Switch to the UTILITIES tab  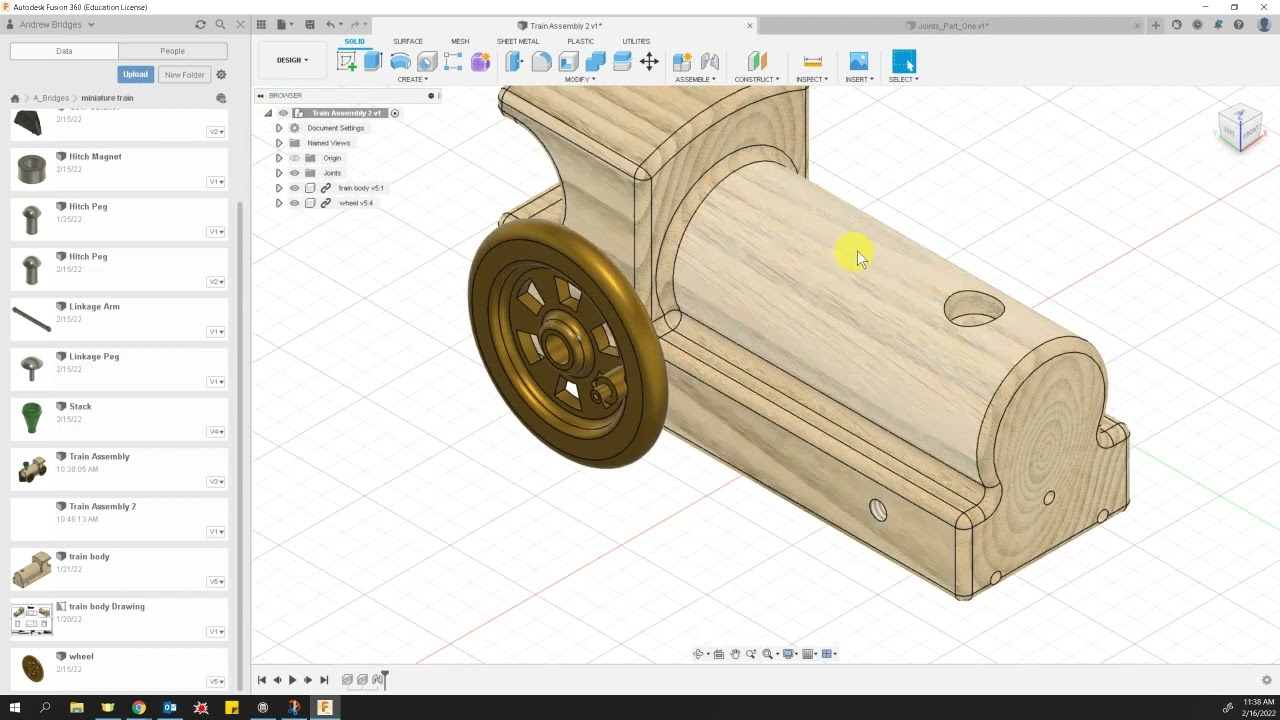(x=636, y=41)
